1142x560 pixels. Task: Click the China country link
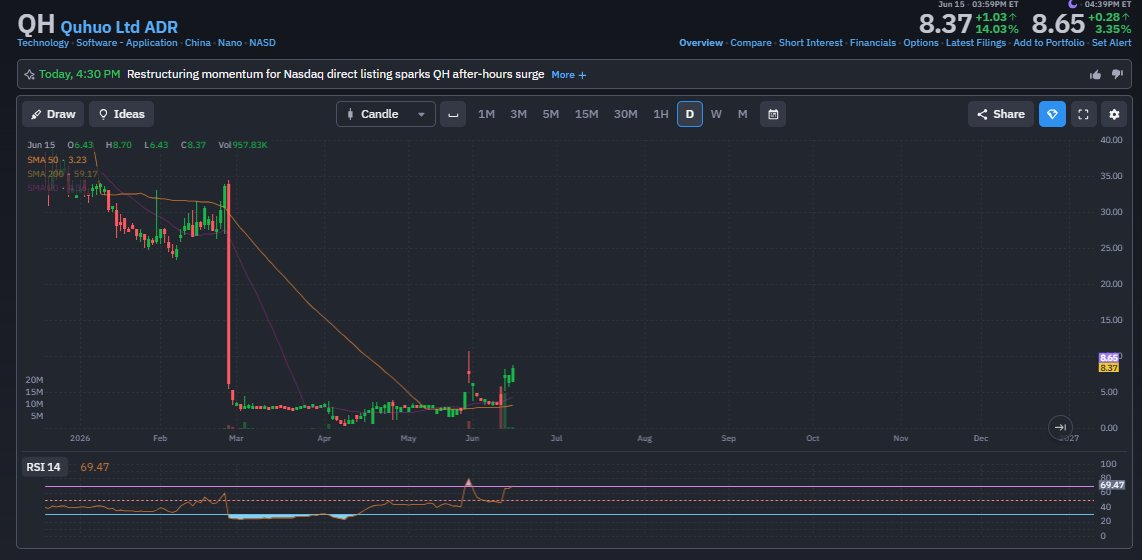(x=197, y=43)
